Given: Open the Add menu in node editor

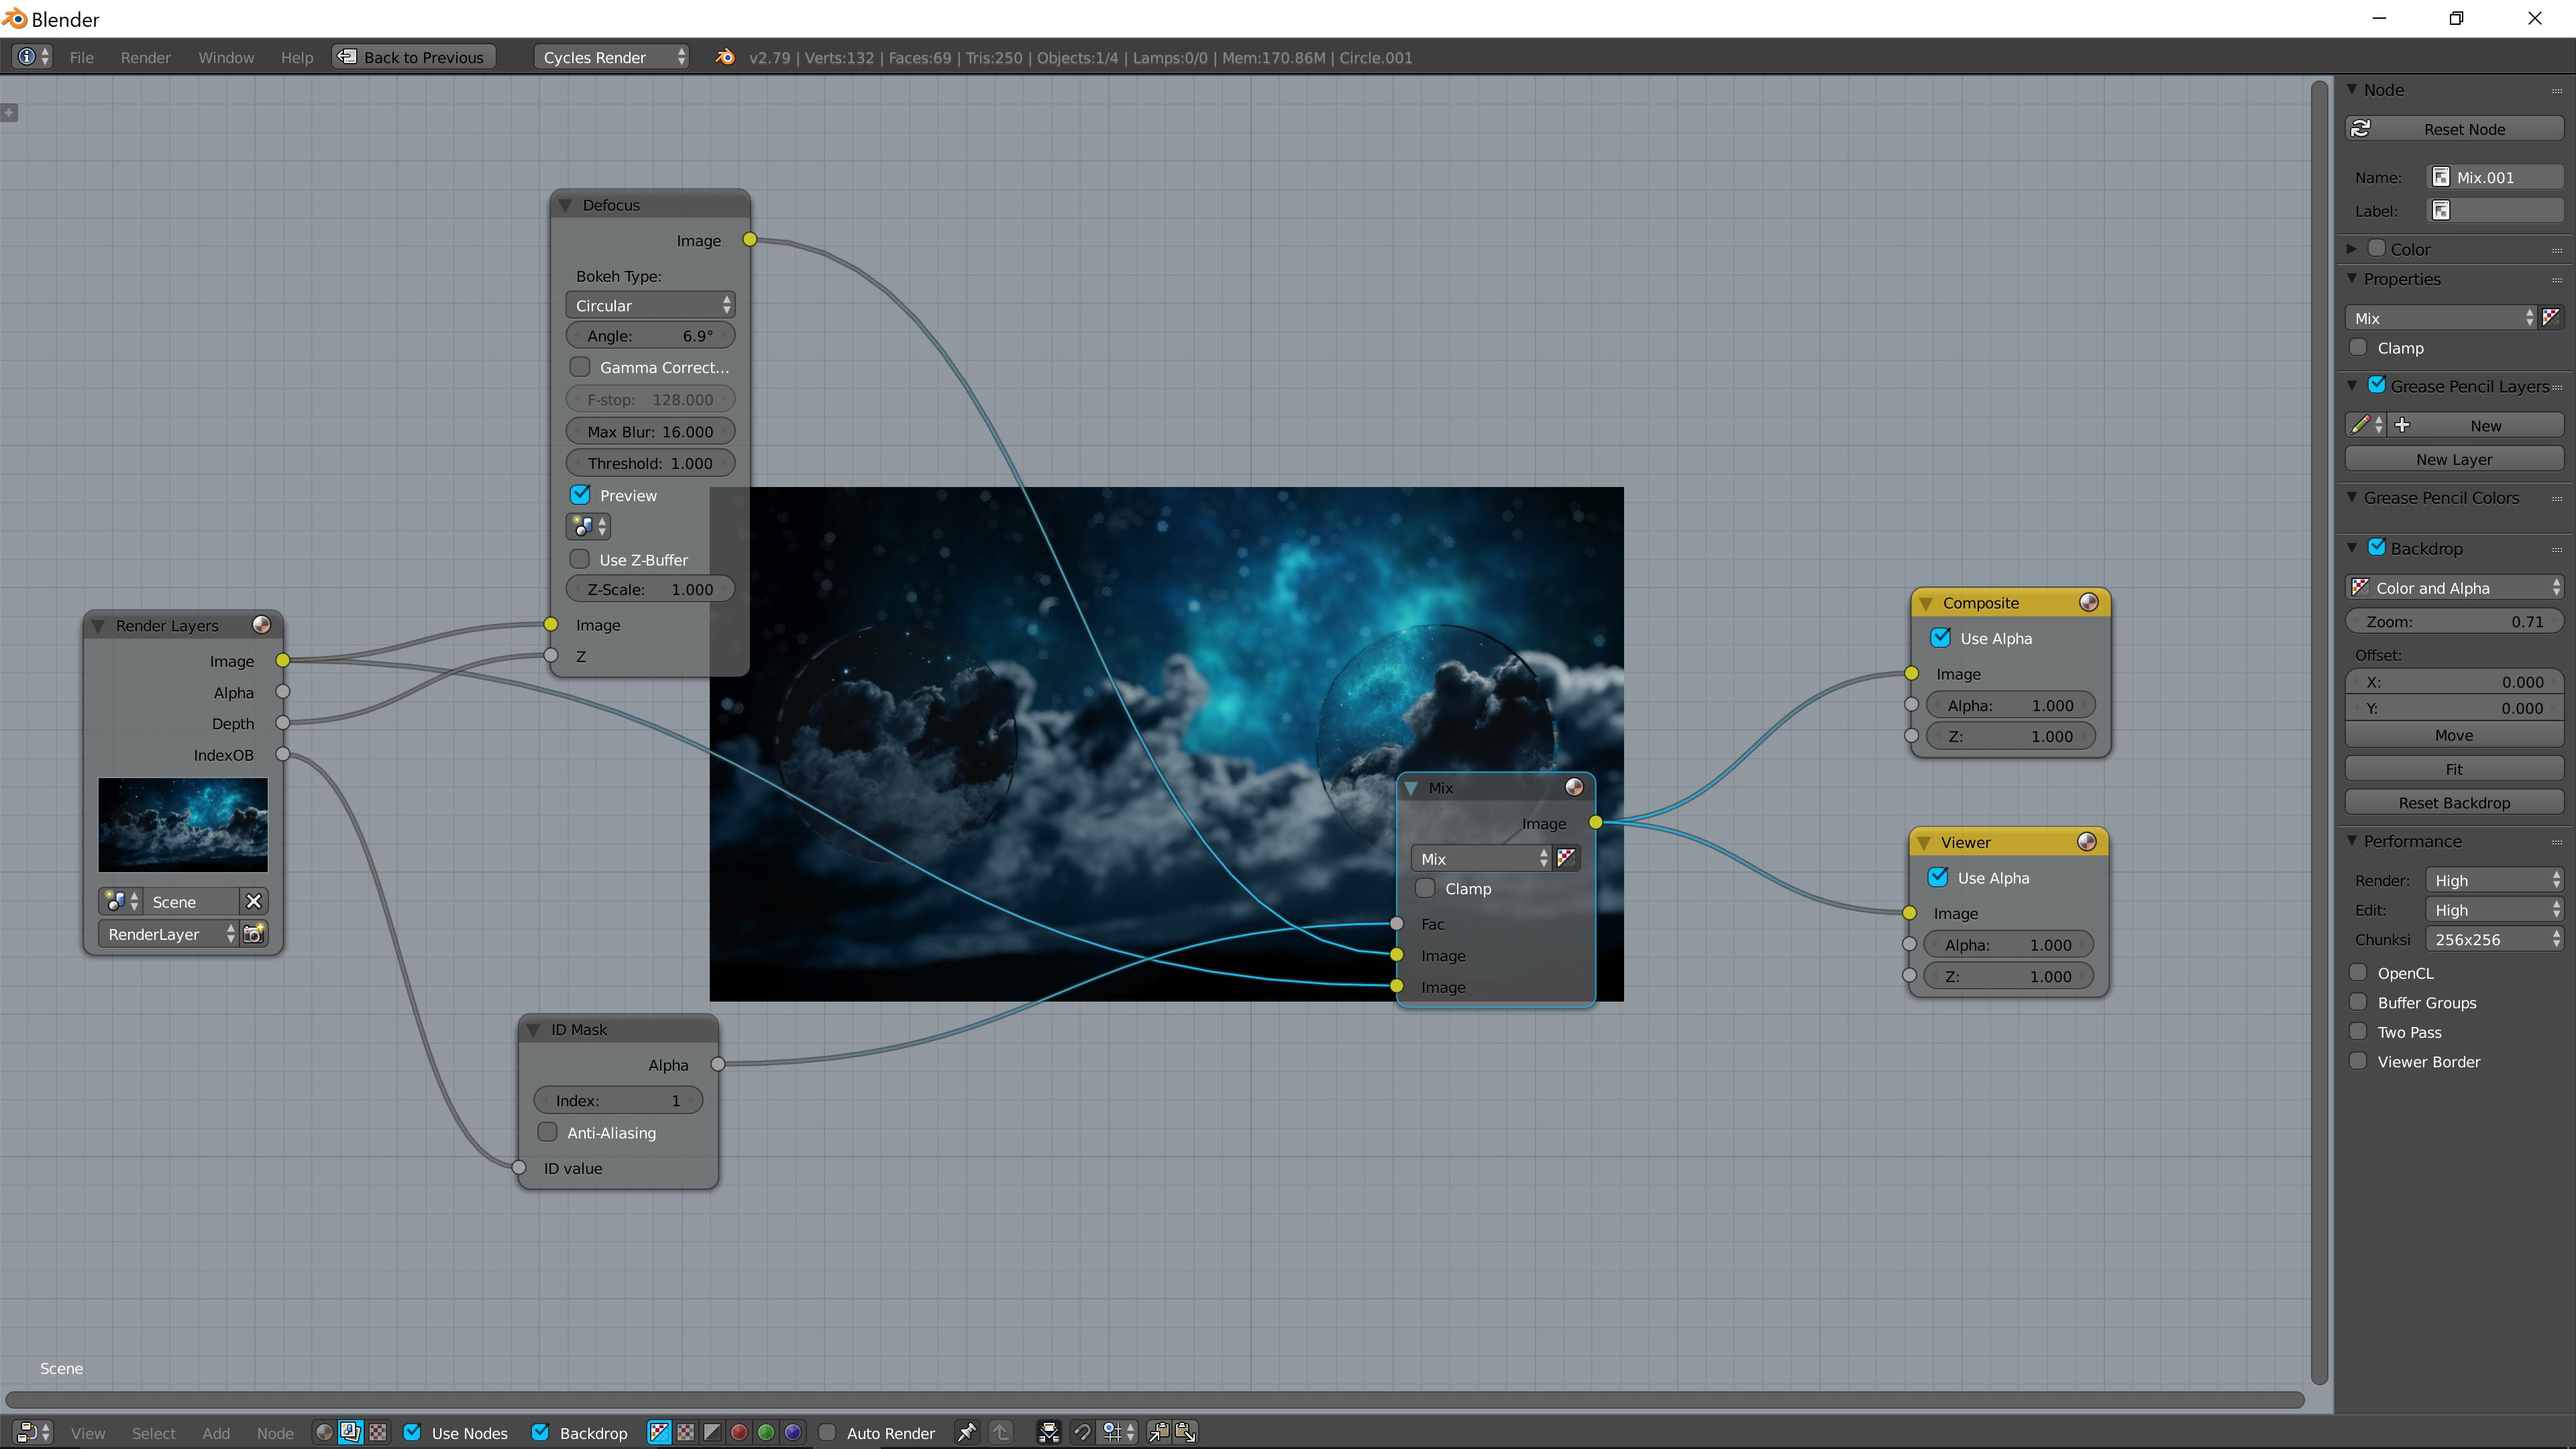Looking at the screenshot, I should 216,1433.
